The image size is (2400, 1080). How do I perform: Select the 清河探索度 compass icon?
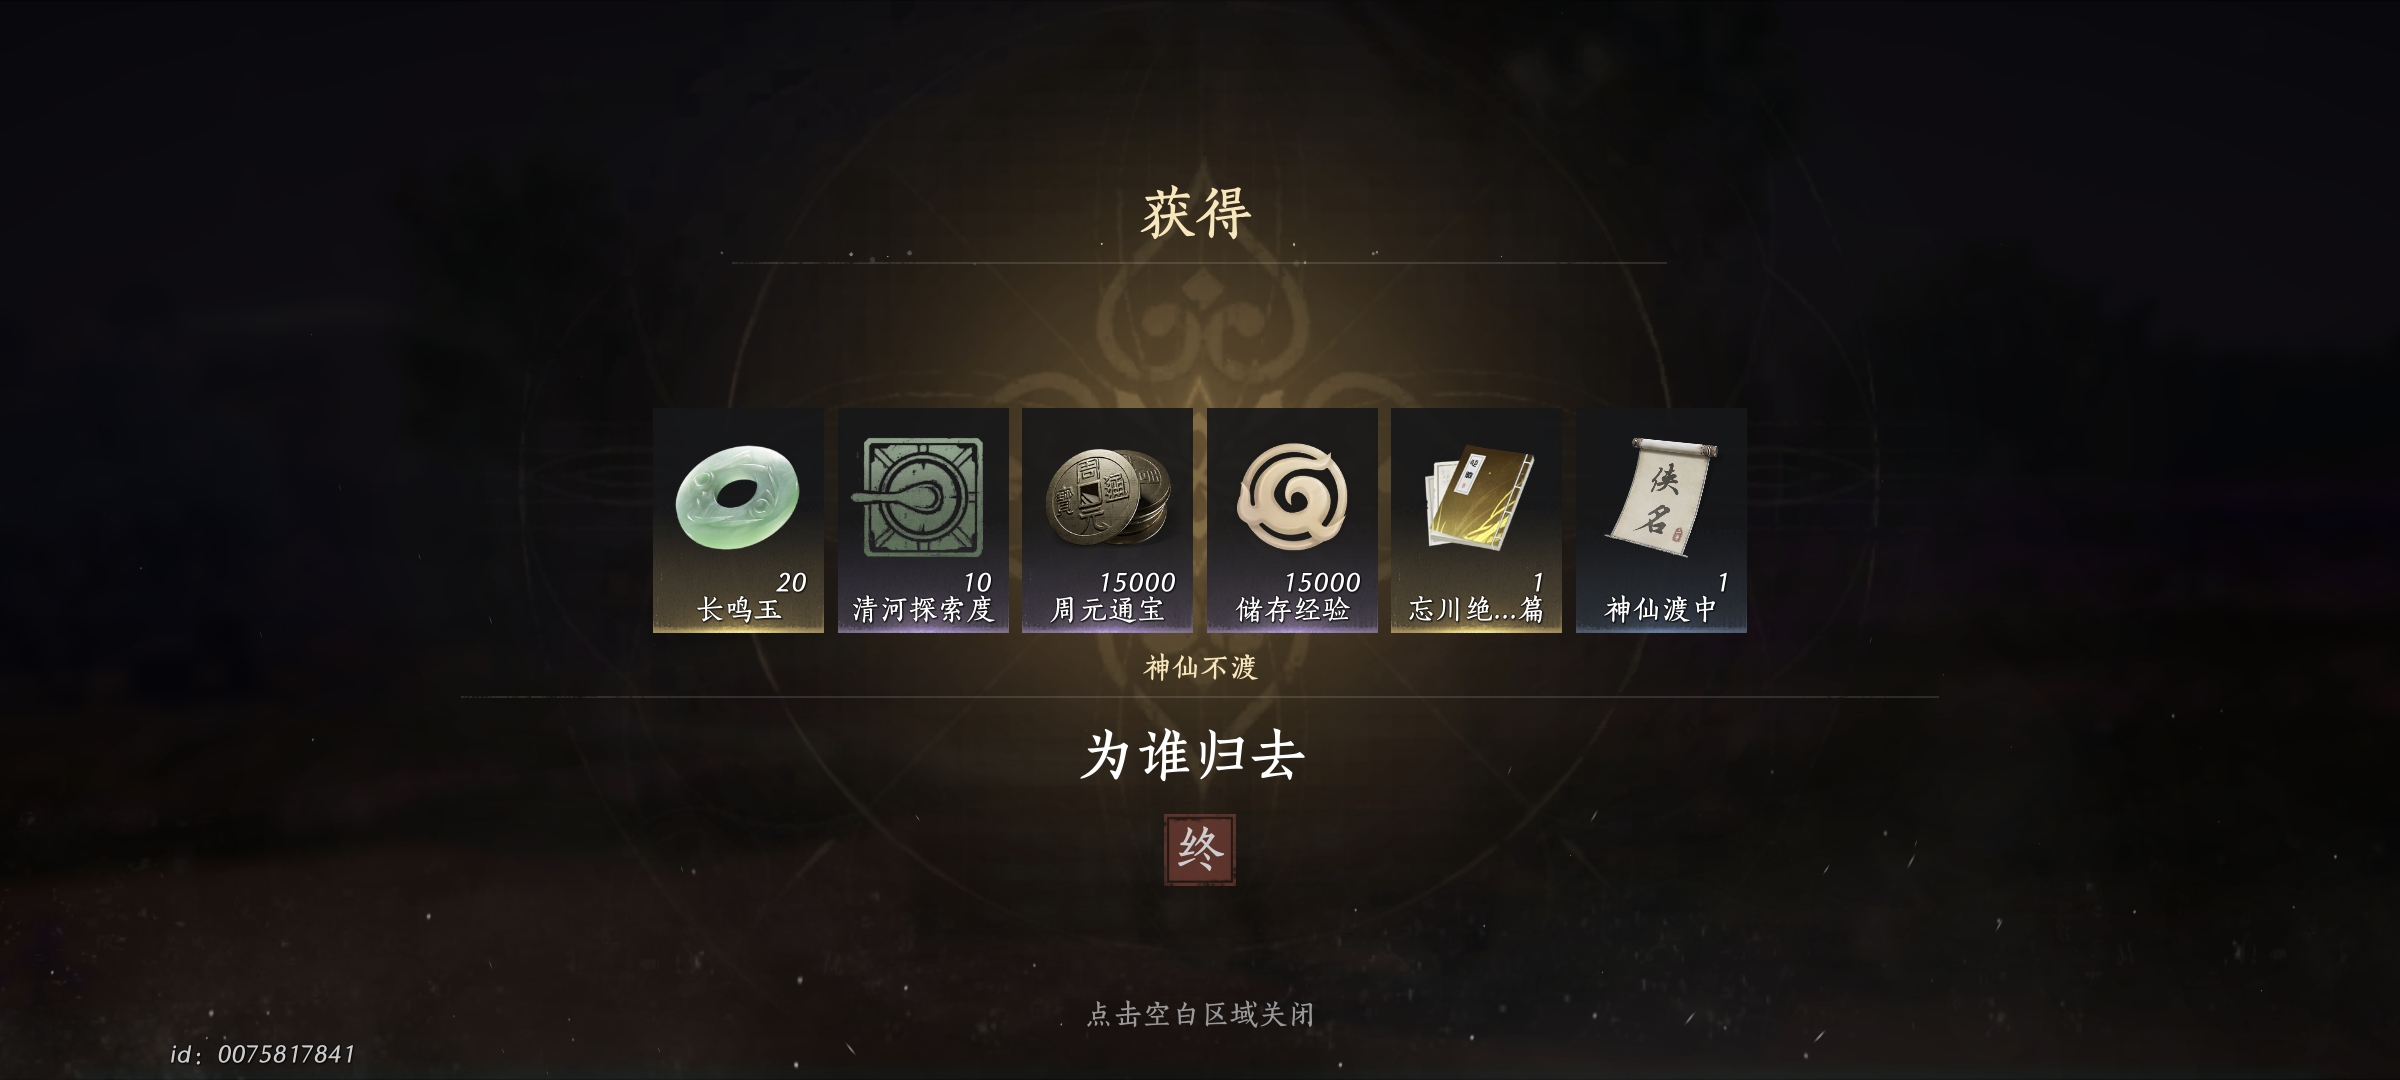click(920, 497)
